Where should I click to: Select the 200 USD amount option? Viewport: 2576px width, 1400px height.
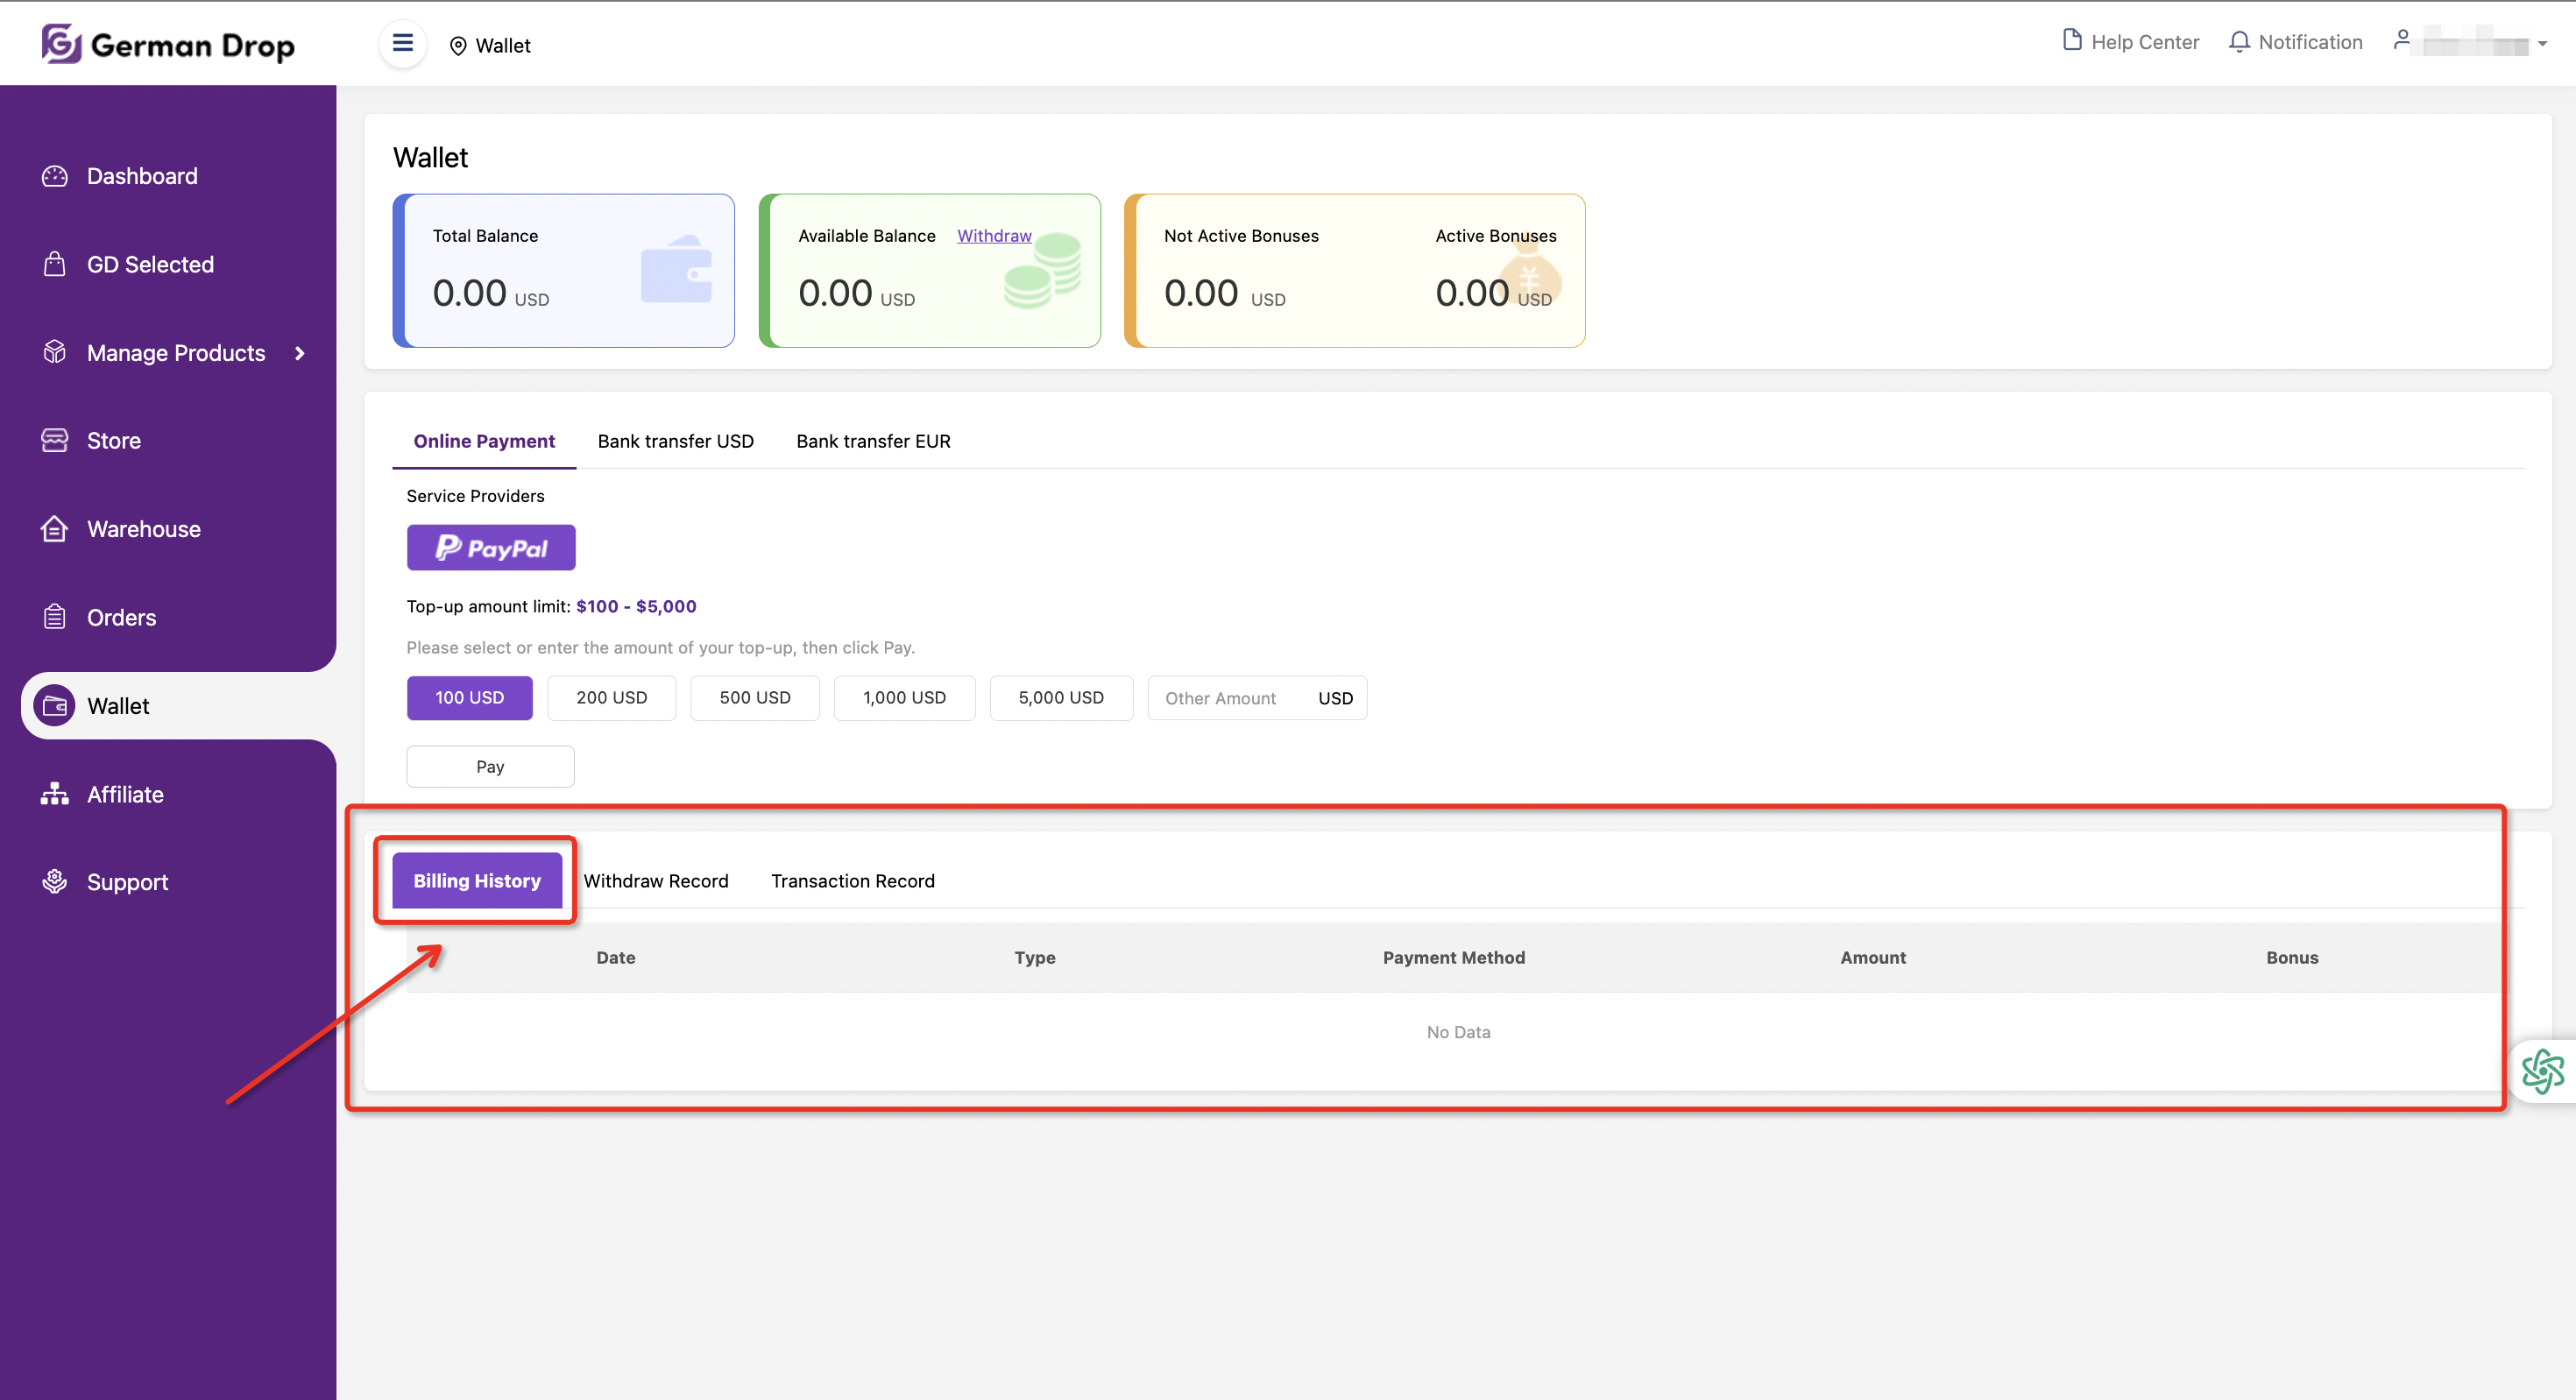pos(611,697)
